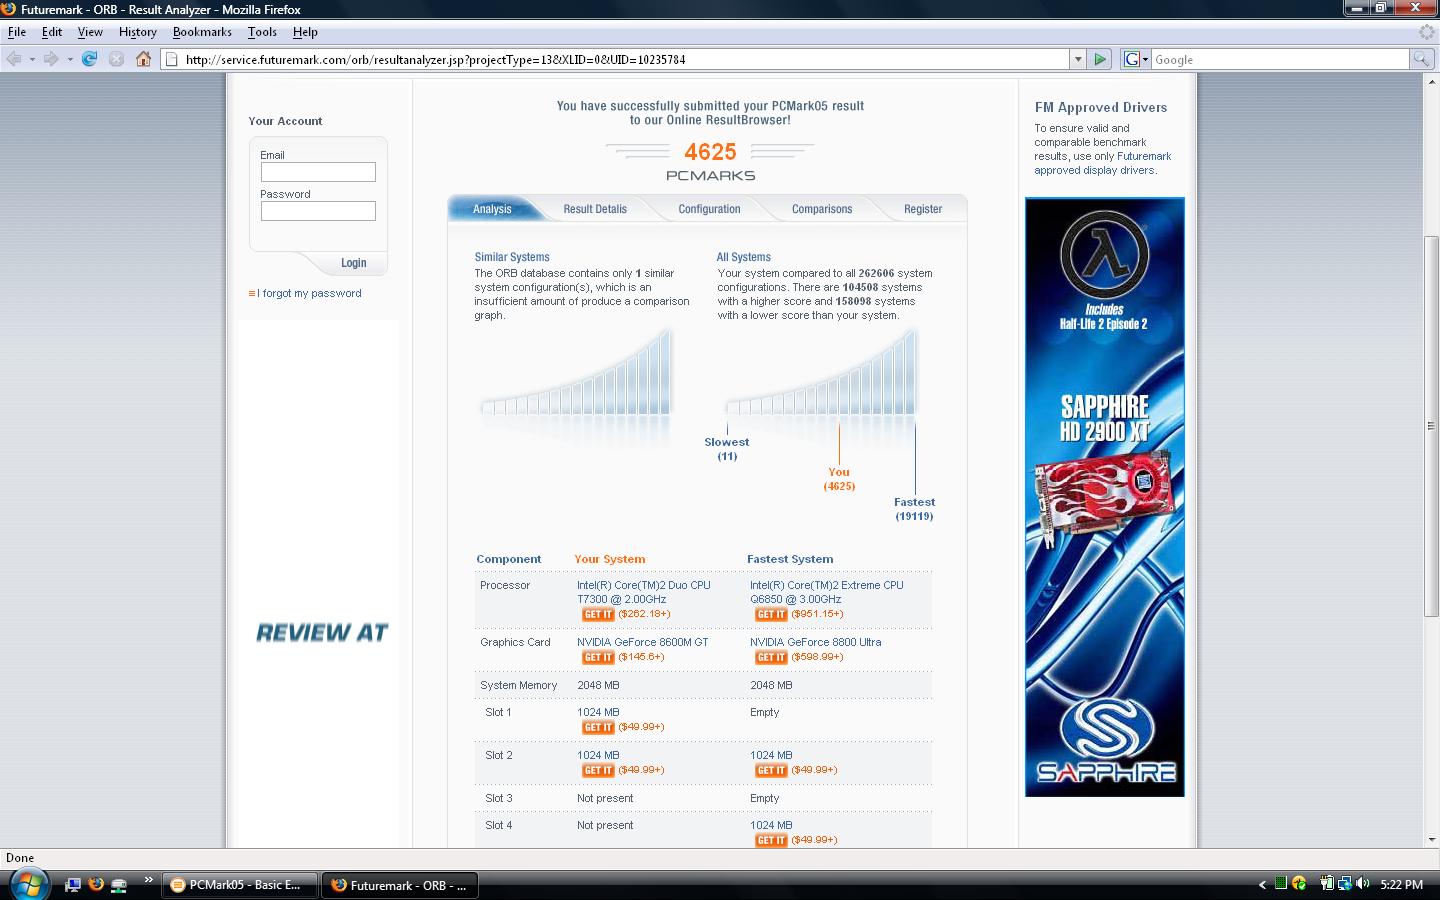Image resolution: width=1440 pixels, height=900 pixels.
Task: Click the 4625 PCMarks score
Action: [x=710, y=152]
